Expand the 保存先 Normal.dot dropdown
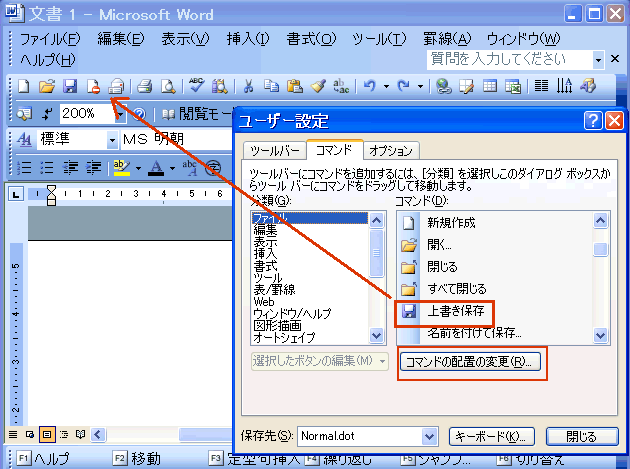 429,436
